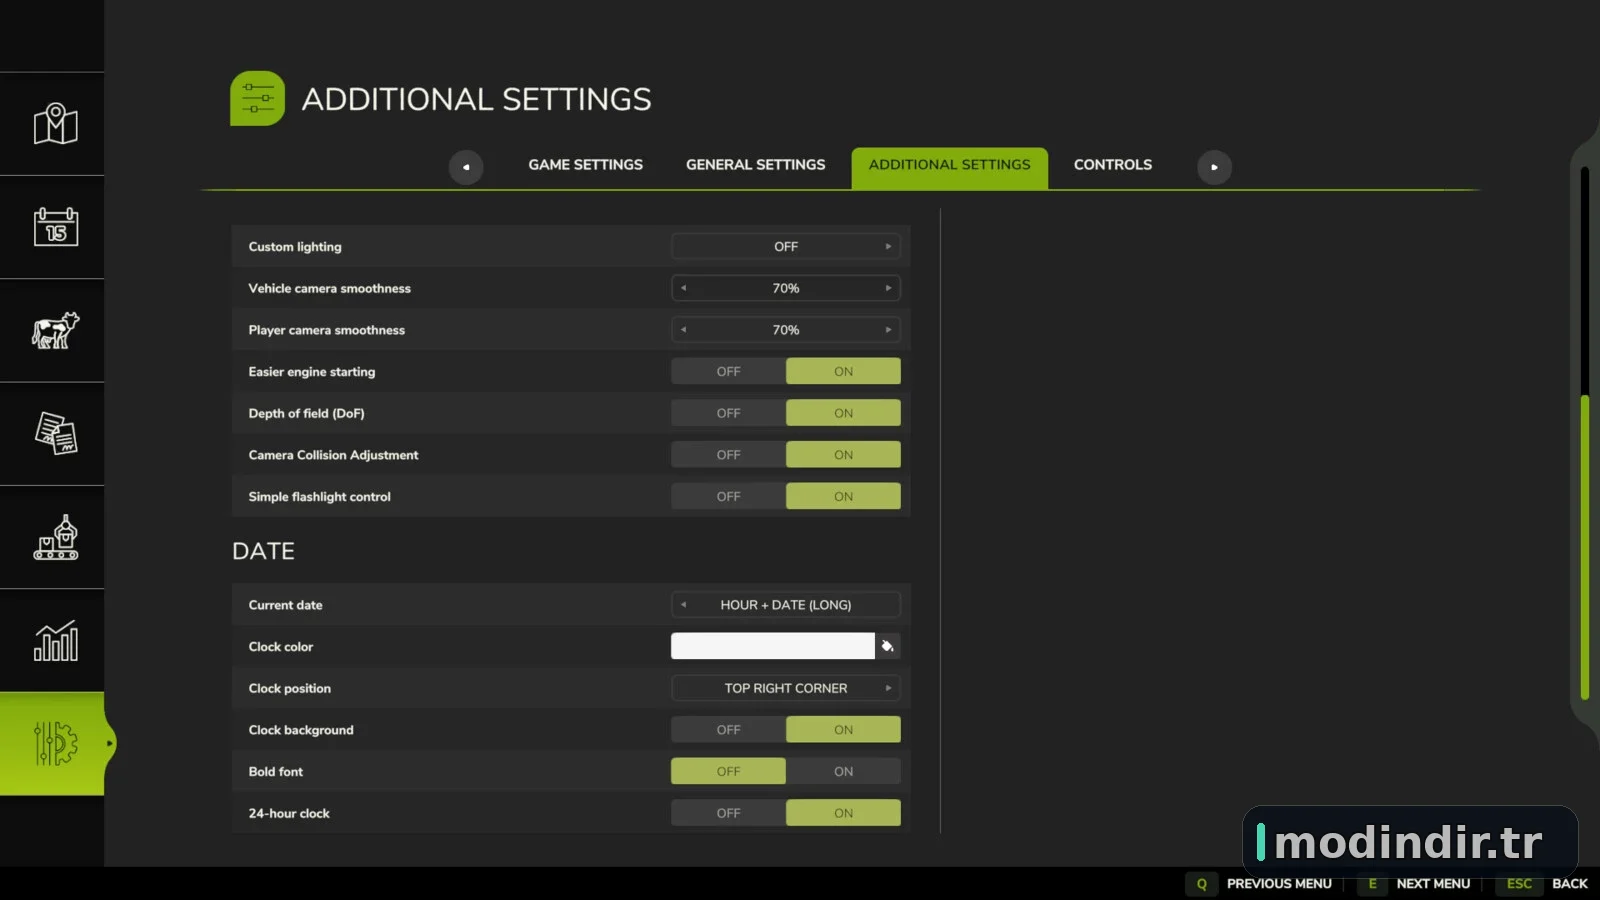The height and width of the screenshot is (900, 1600).
Task: Click the previous tabs round arrow
Action: [466, 167]
